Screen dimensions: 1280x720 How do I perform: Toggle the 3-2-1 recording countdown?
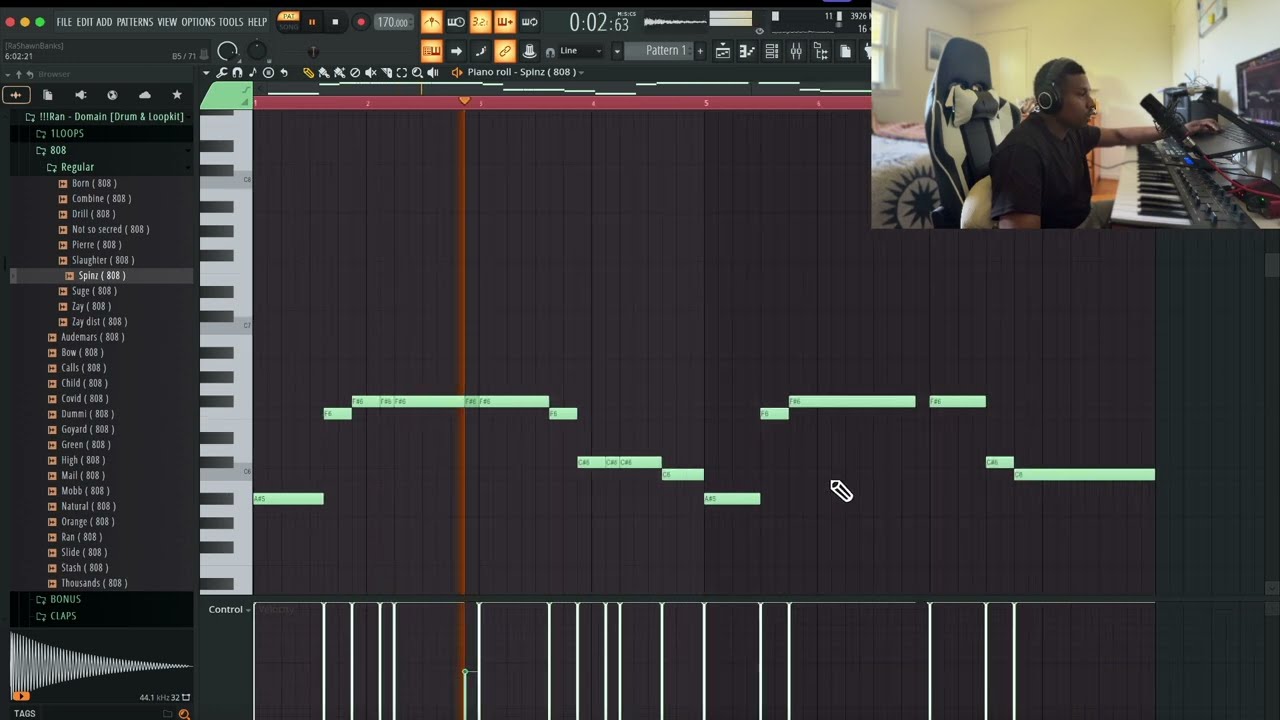tap(480, 22)
